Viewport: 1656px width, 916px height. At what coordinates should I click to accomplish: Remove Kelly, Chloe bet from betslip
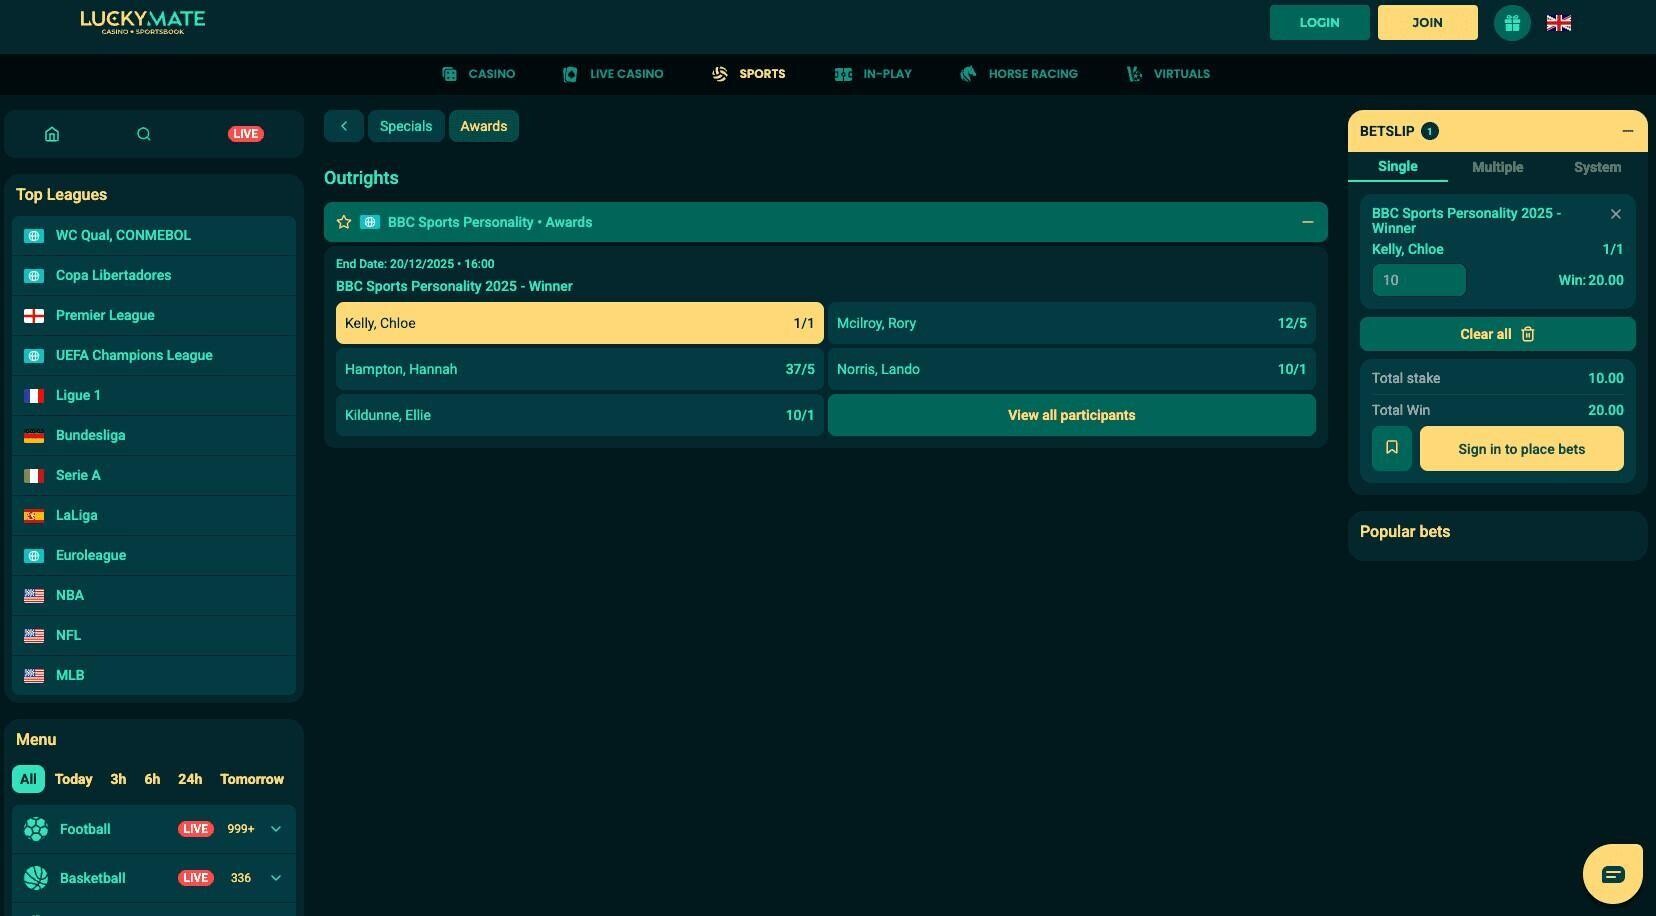[1615, 214]
